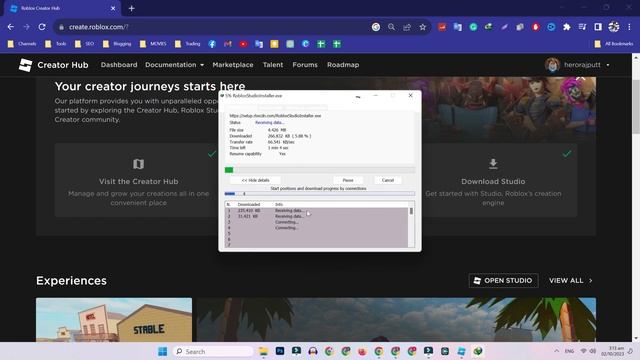Open the herorajputt profile avatar
The image size is (640, 360).
coord(552,65)
